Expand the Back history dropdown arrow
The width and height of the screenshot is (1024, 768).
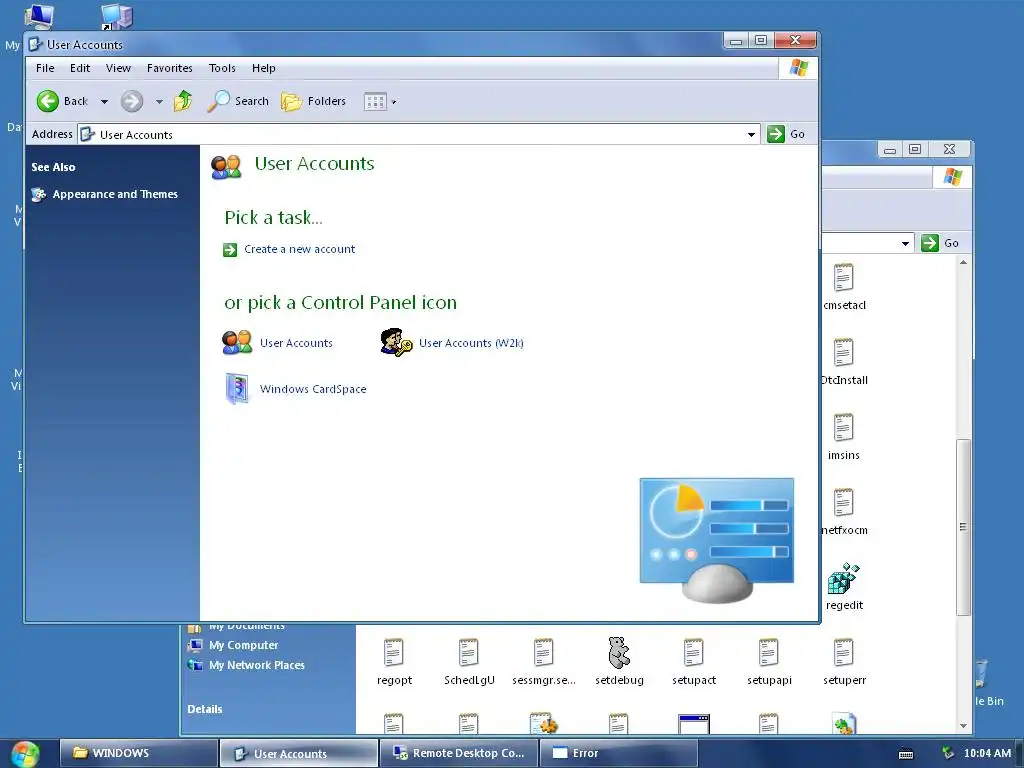pos(104,102)
